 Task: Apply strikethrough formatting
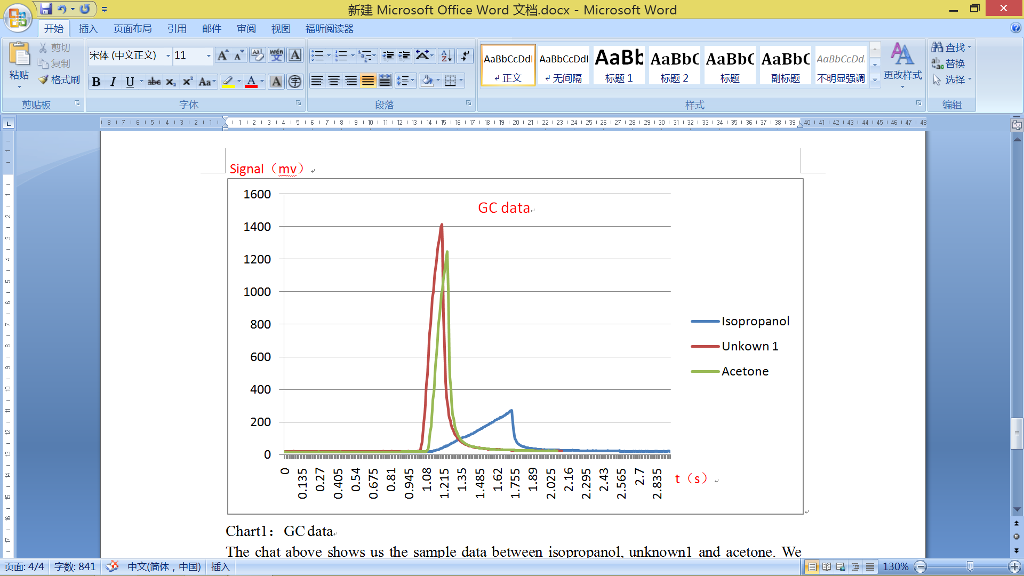154,81
